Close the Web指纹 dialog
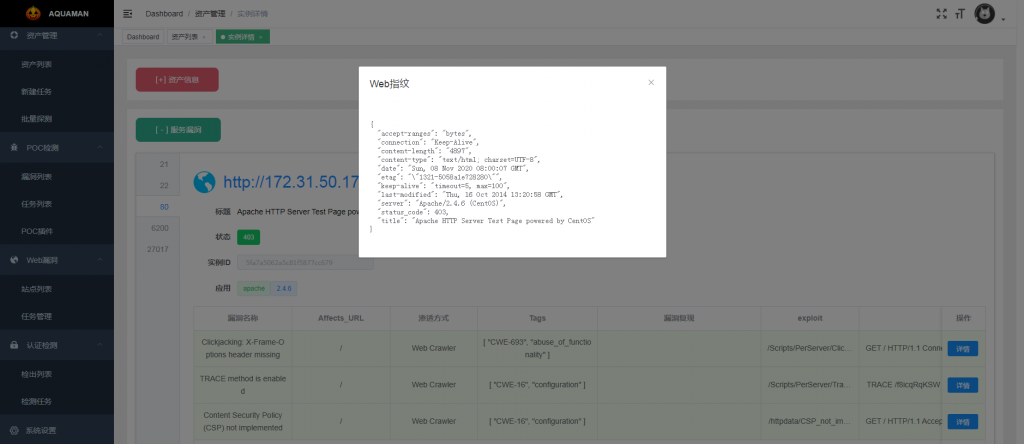Screen dimensions: 1024x444 coord(650,82)
